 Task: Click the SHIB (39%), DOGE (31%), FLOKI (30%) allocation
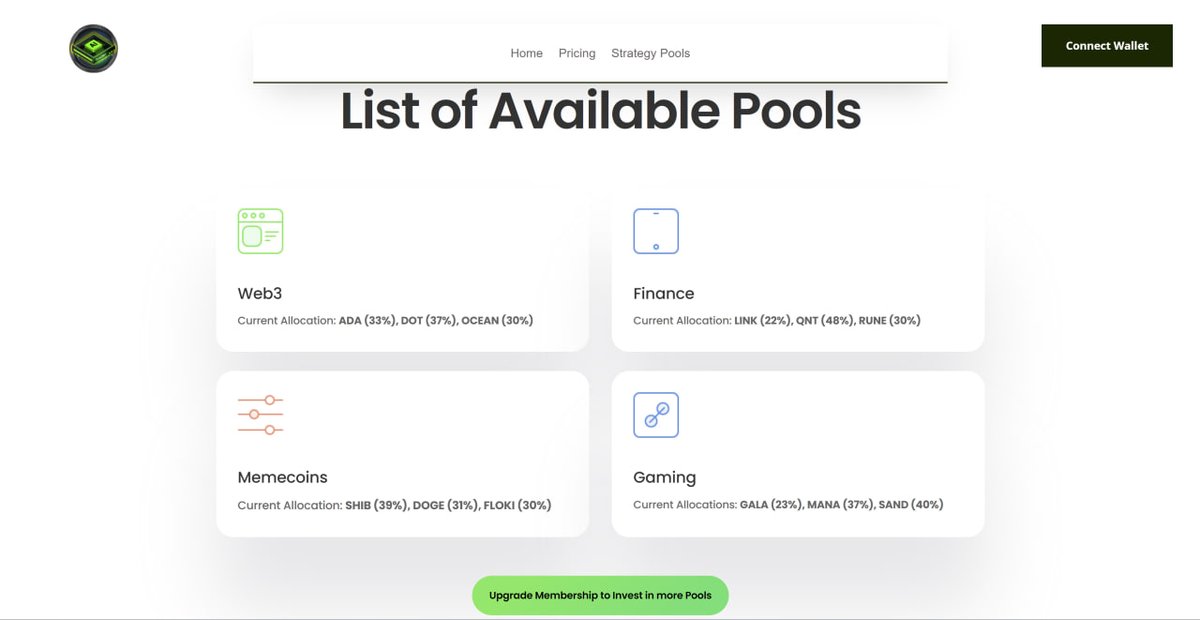tap(448, 505)
